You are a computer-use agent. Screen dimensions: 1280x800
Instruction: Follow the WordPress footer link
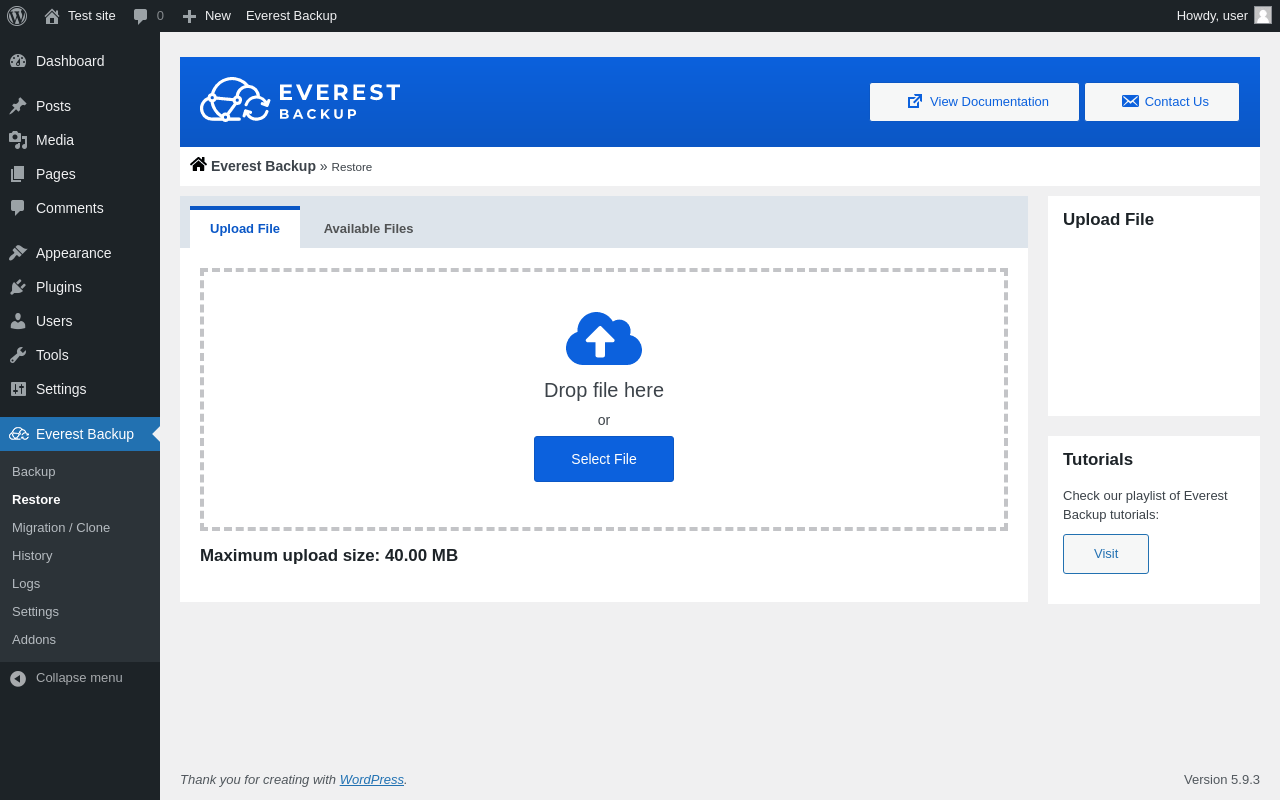click(x=372, y=779)
